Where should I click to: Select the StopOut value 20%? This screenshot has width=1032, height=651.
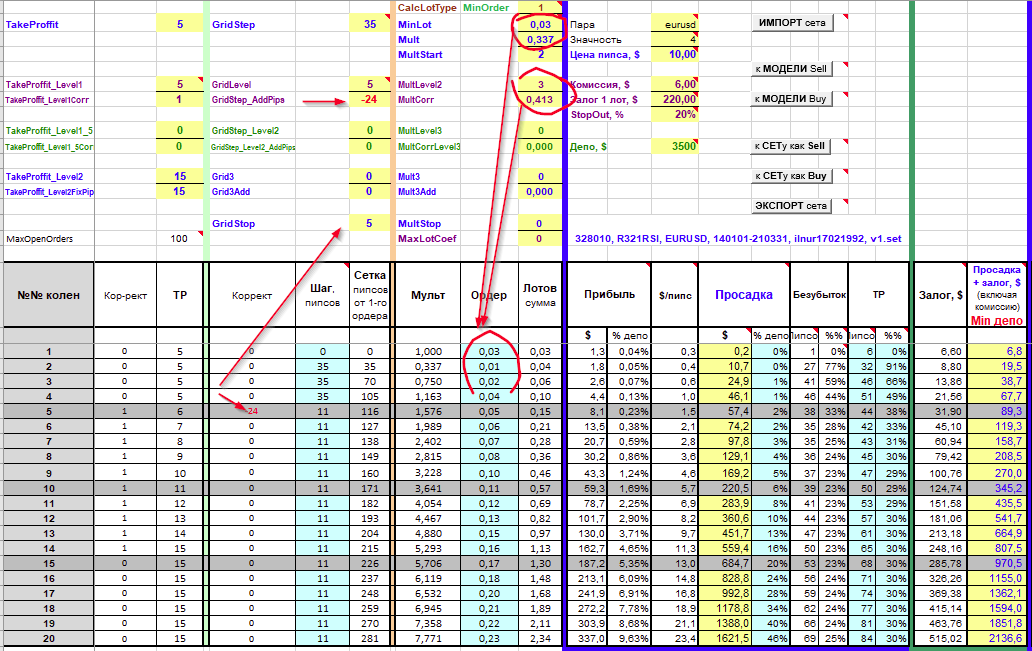[x=675, y=115]
